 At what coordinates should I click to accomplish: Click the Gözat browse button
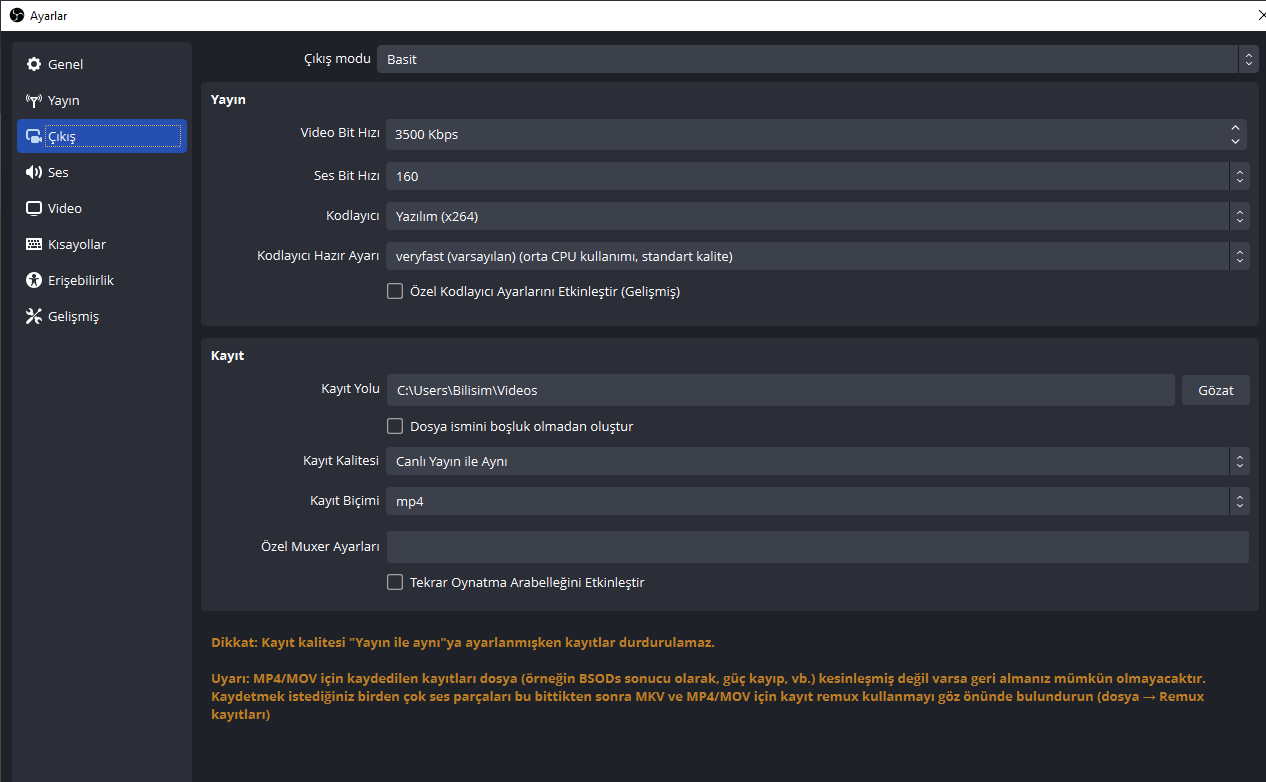(1216, 390)
